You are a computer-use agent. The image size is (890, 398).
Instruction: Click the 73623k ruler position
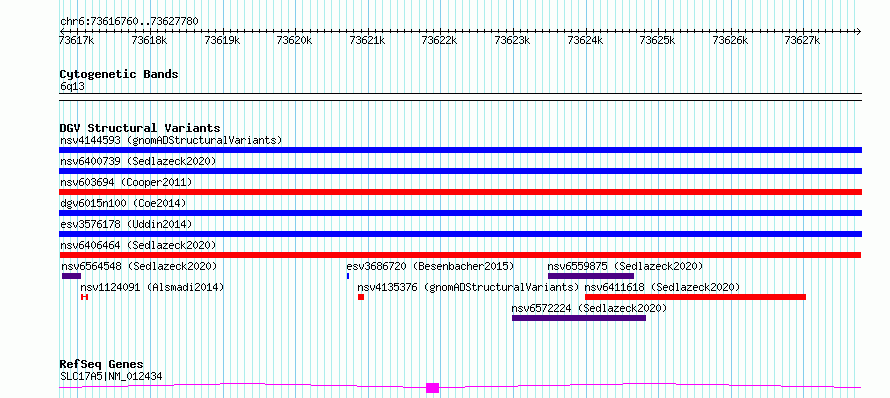click(513, 40)
